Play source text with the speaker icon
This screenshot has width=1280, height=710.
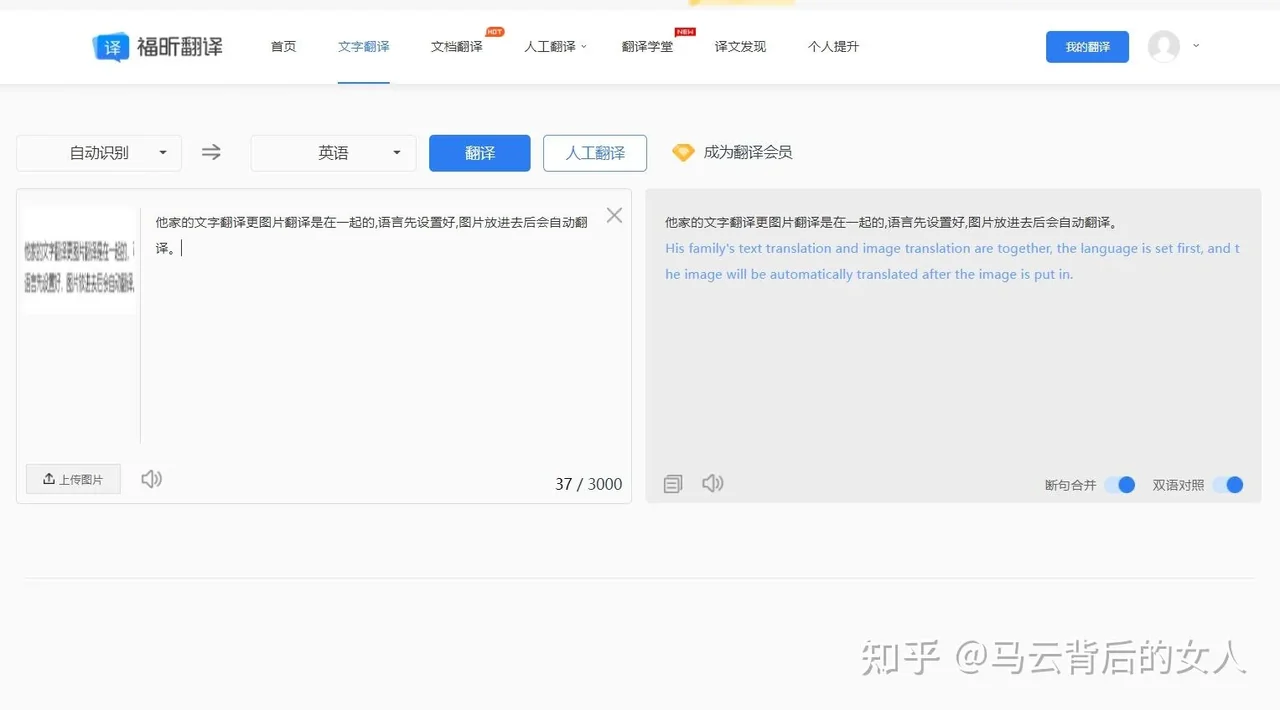[x=151, y=479]
